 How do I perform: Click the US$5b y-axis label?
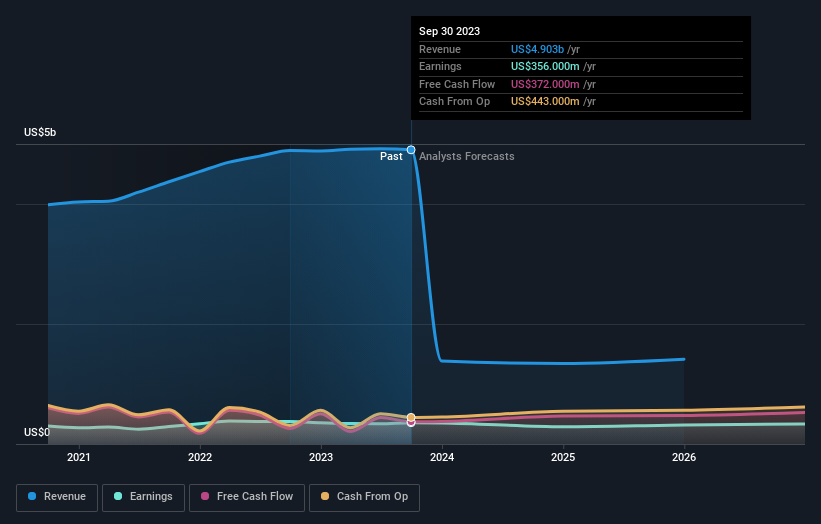40,132
